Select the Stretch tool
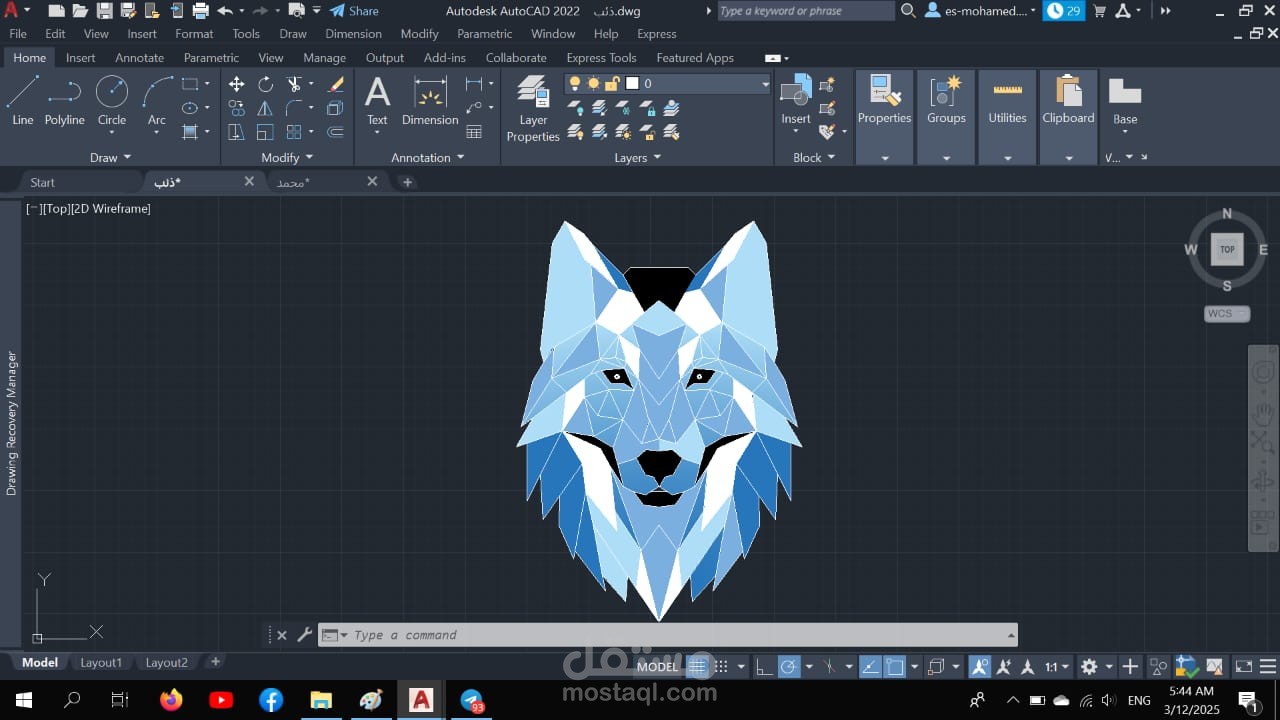 click(x=237, y=132)
